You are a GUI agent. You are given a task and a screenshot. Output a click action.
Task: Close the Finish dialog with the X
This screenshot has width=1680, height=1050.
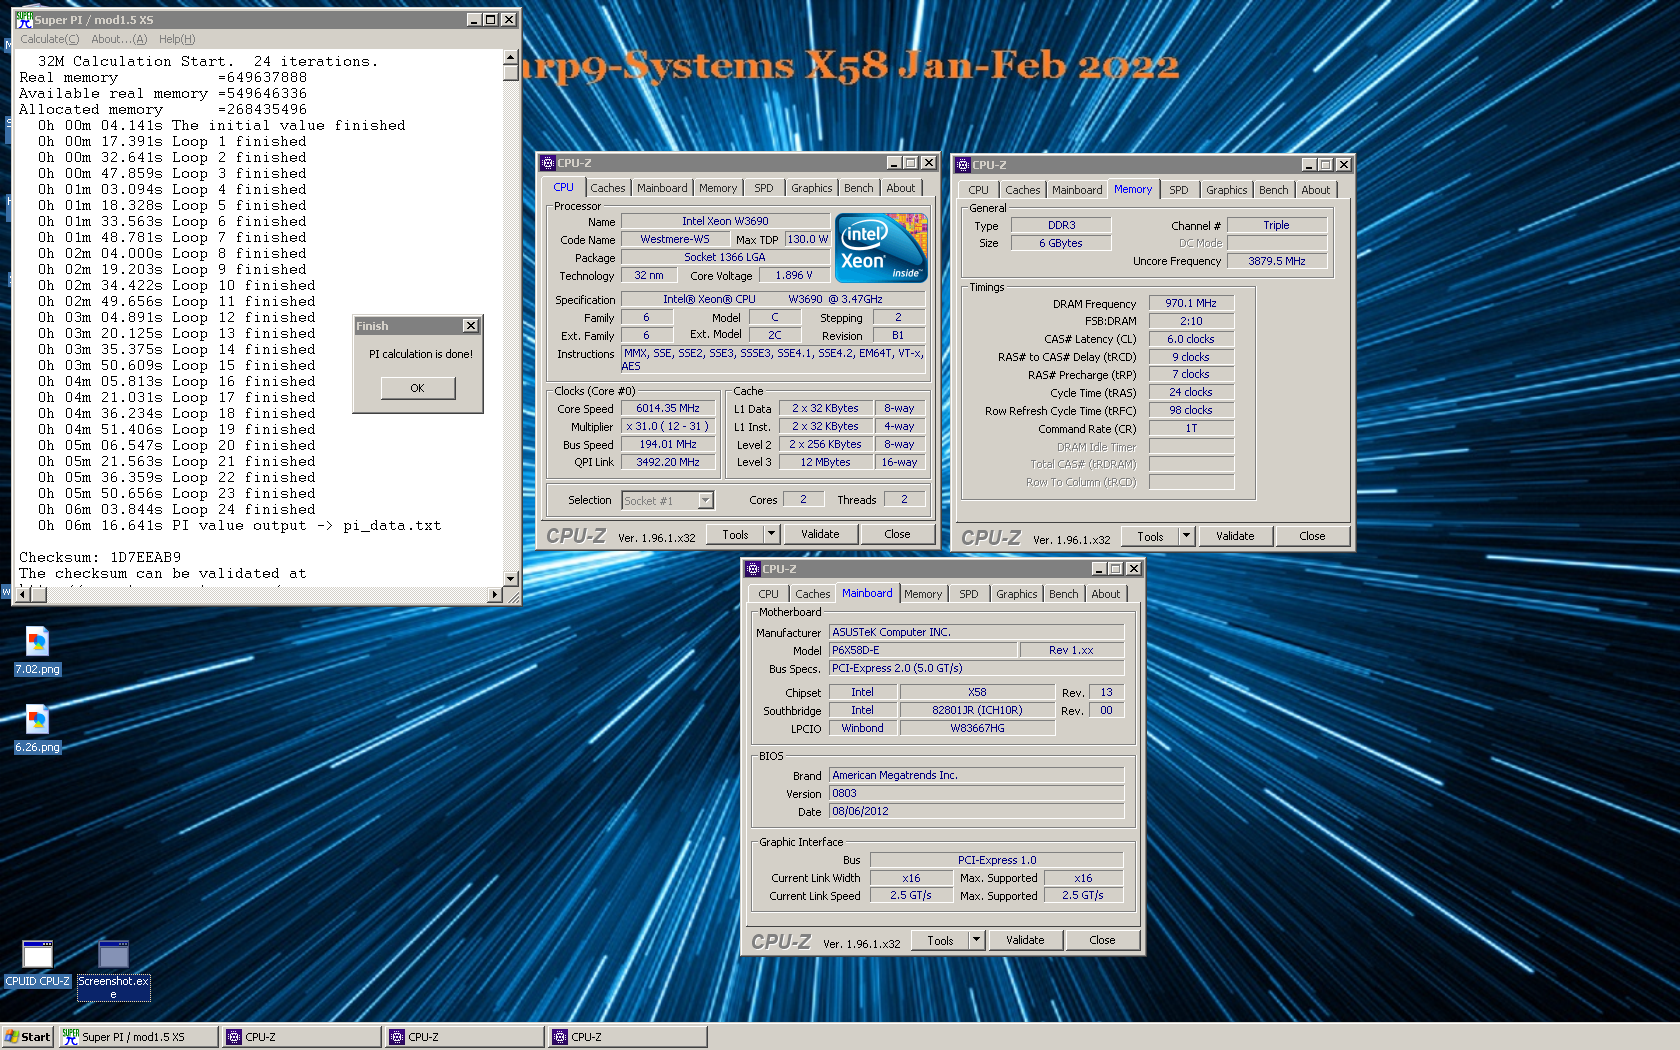471,326
